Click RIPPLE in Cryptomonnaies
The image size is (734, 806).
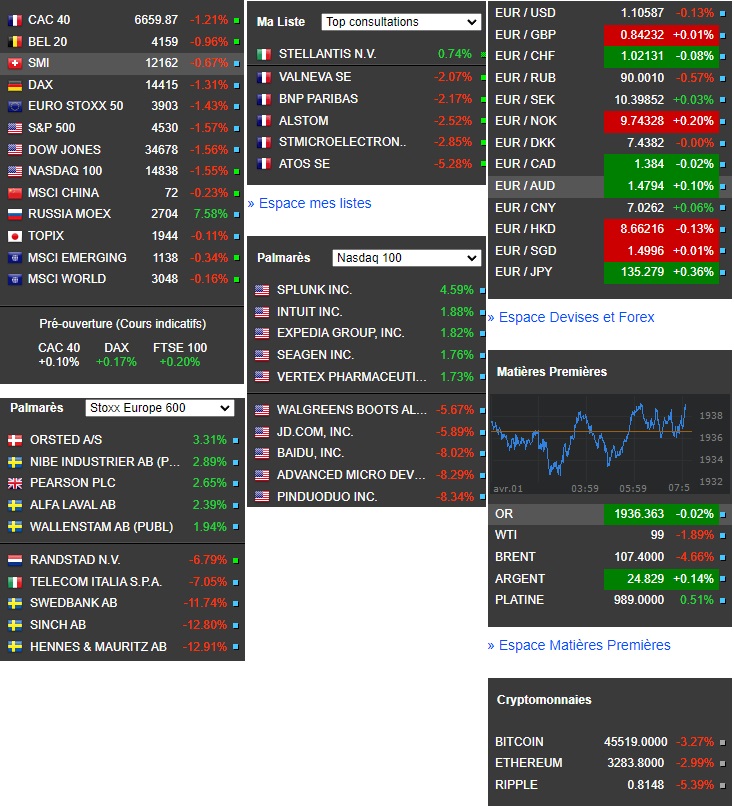coord(516,785)
